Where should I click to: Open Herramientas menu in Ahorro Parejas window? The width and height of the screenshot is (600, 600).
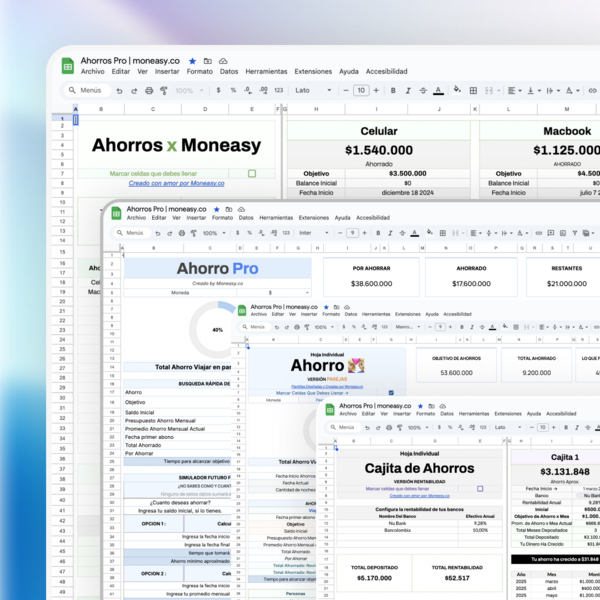376,314
